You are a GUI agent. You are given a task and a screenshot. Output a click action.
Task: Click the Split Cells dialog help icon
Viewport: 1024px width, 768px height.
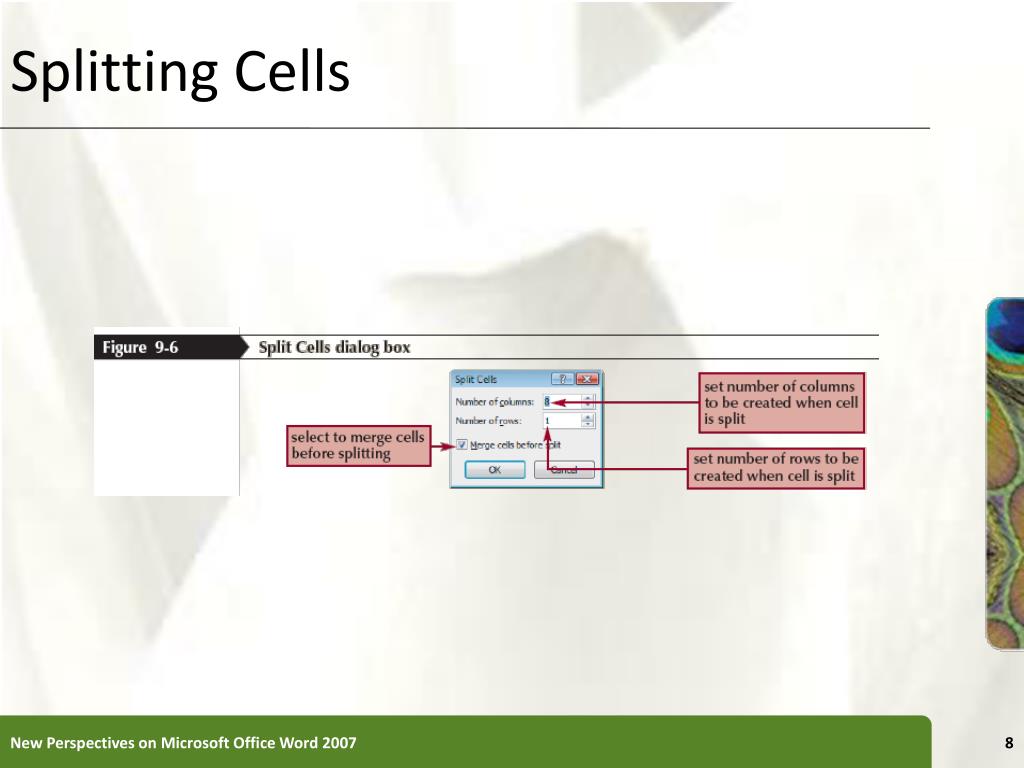[x=562, y=379]
